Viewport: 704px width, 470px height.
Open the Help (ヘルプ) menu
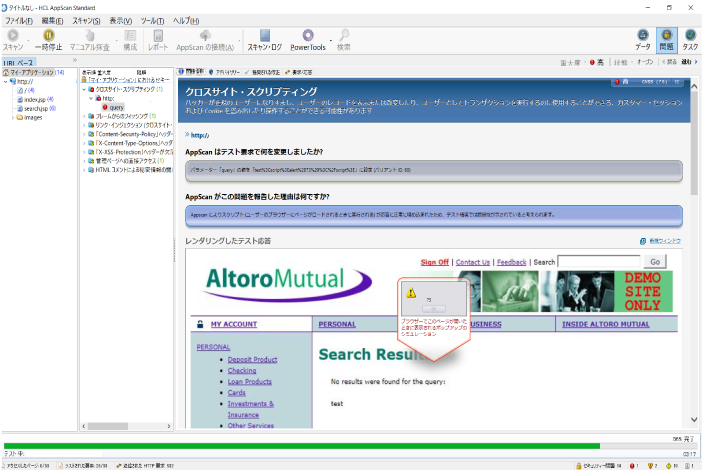[186, 21]
